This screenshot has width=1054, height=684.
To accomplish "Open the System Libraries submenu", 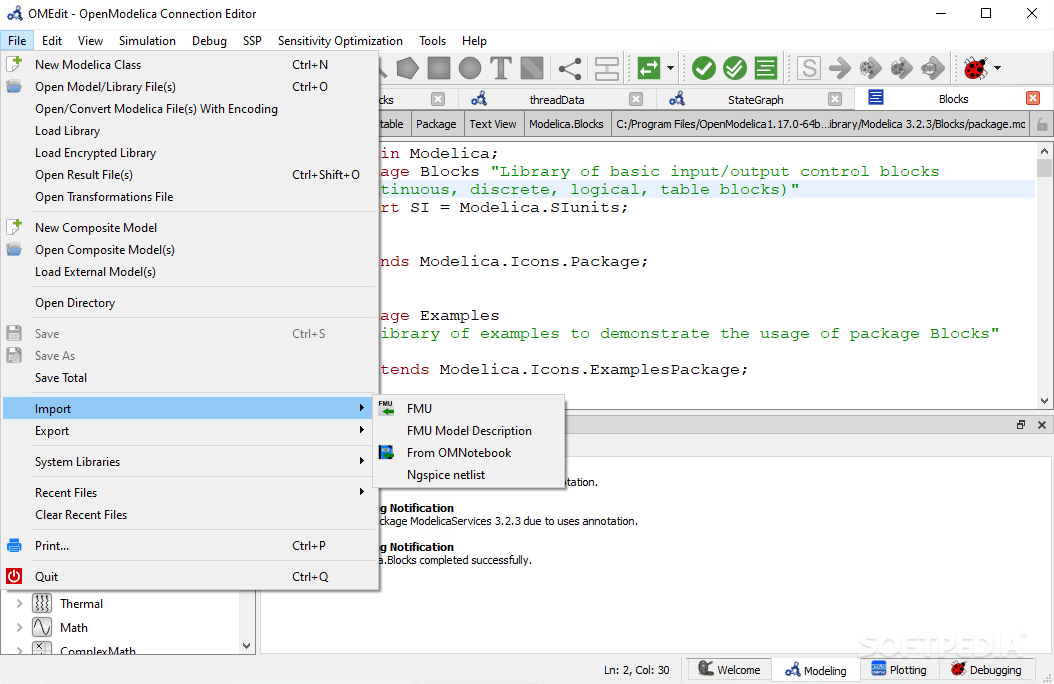I will click(188, 462).
